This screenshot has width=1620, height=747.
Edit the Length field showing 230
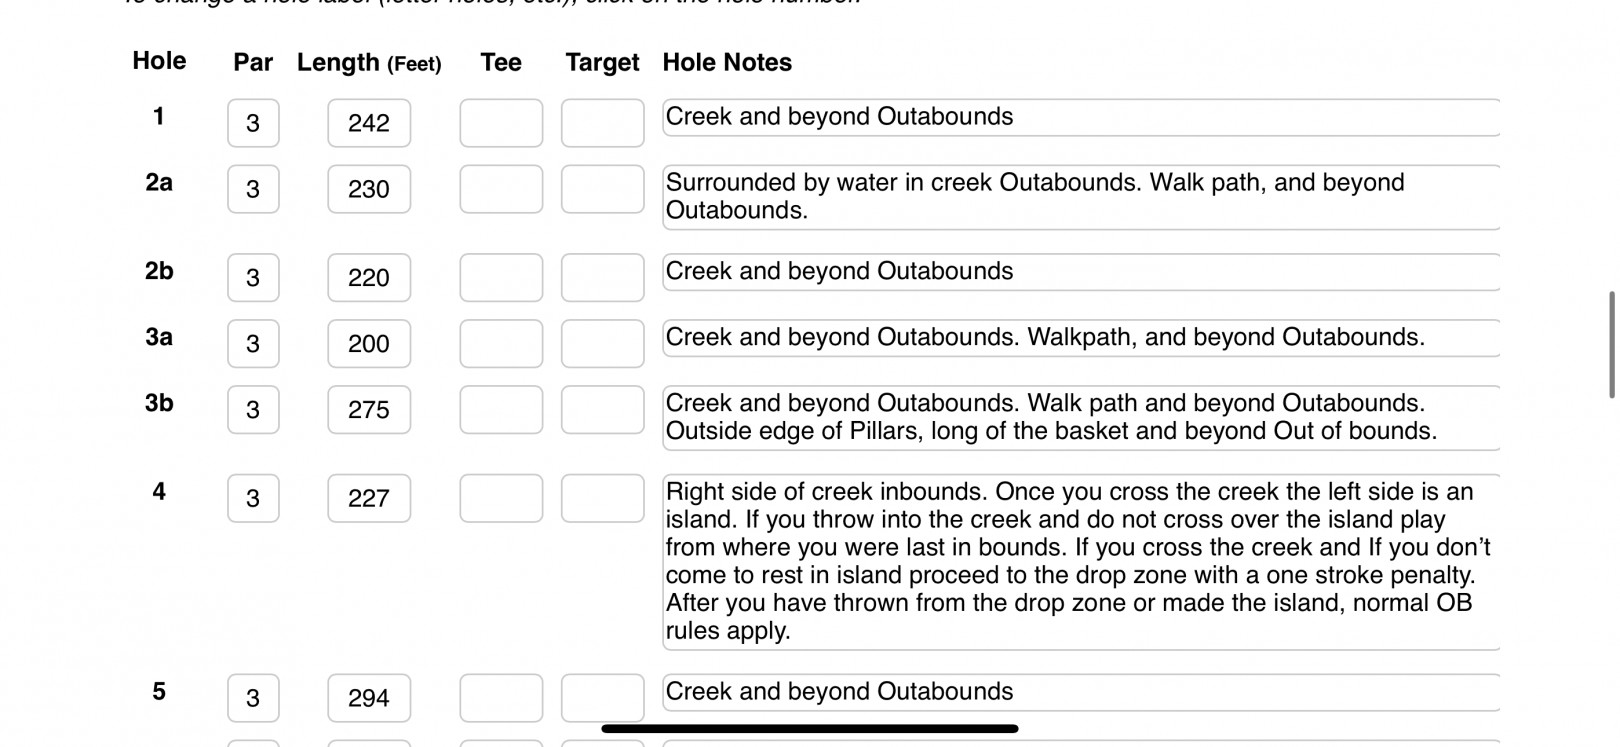click(369, 189)
